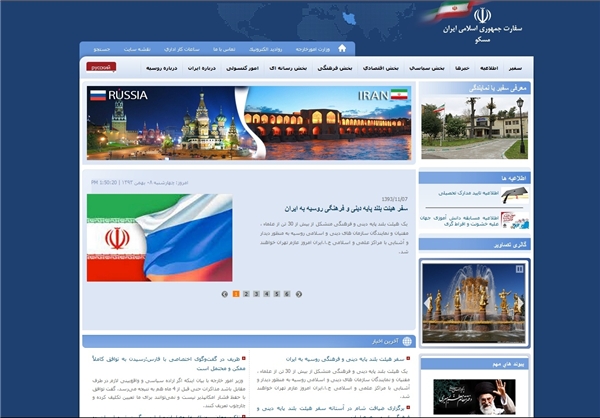
Task: Open the اطلاعیه menu item
Action: tap(489, 68)
